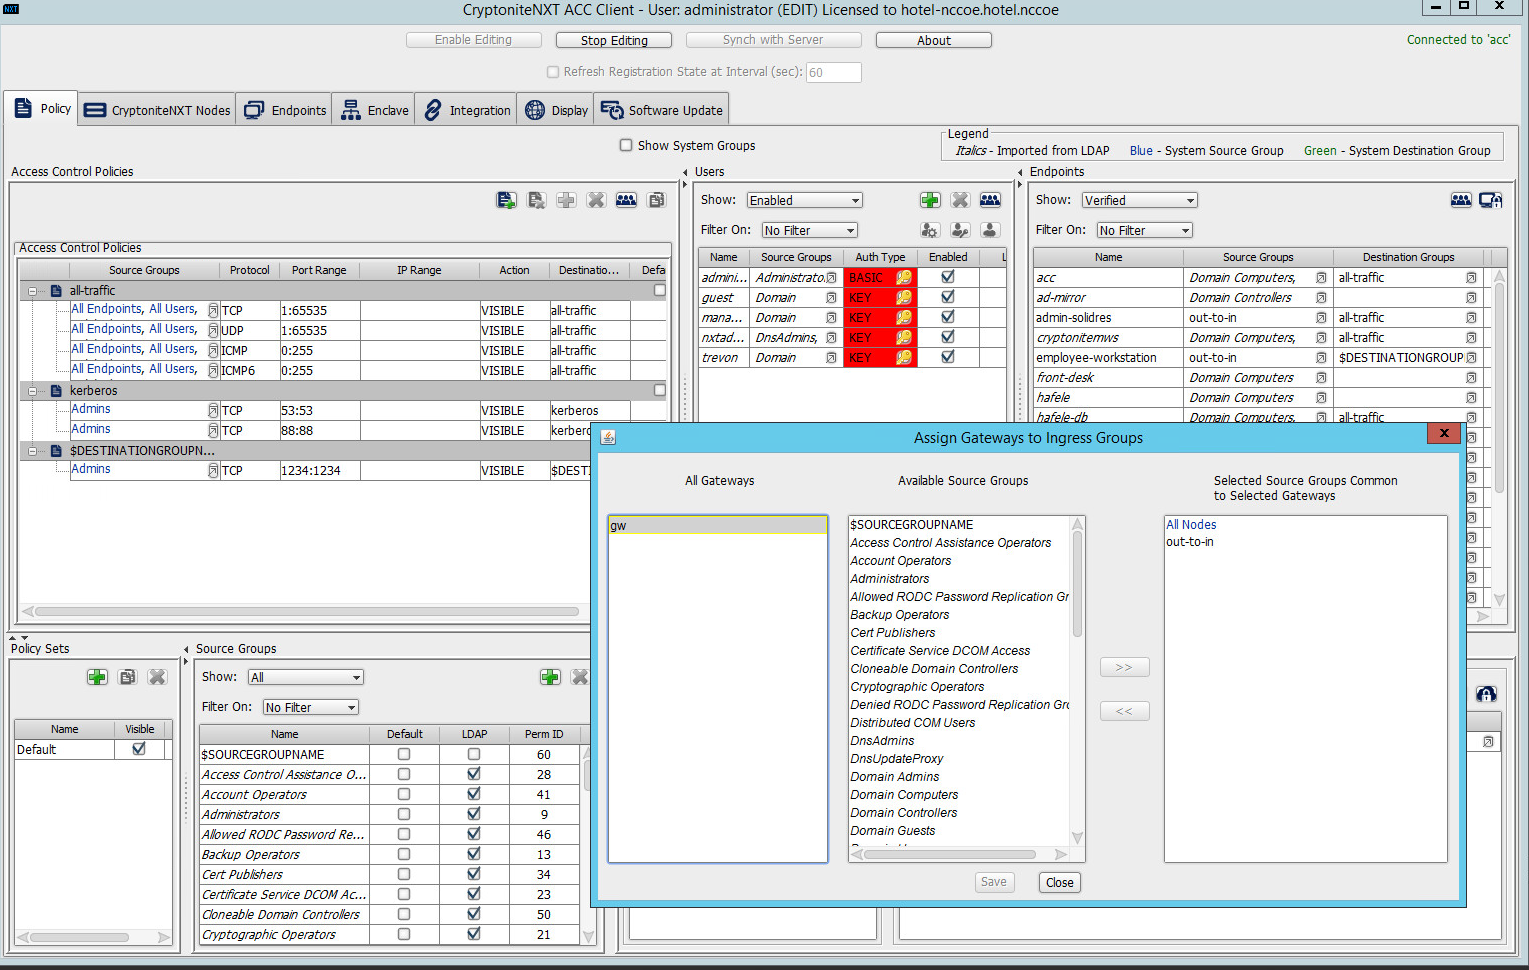Open source groups editor for acc endpoint
This screenshot has width=1529, height=970.
(1321, 278)
